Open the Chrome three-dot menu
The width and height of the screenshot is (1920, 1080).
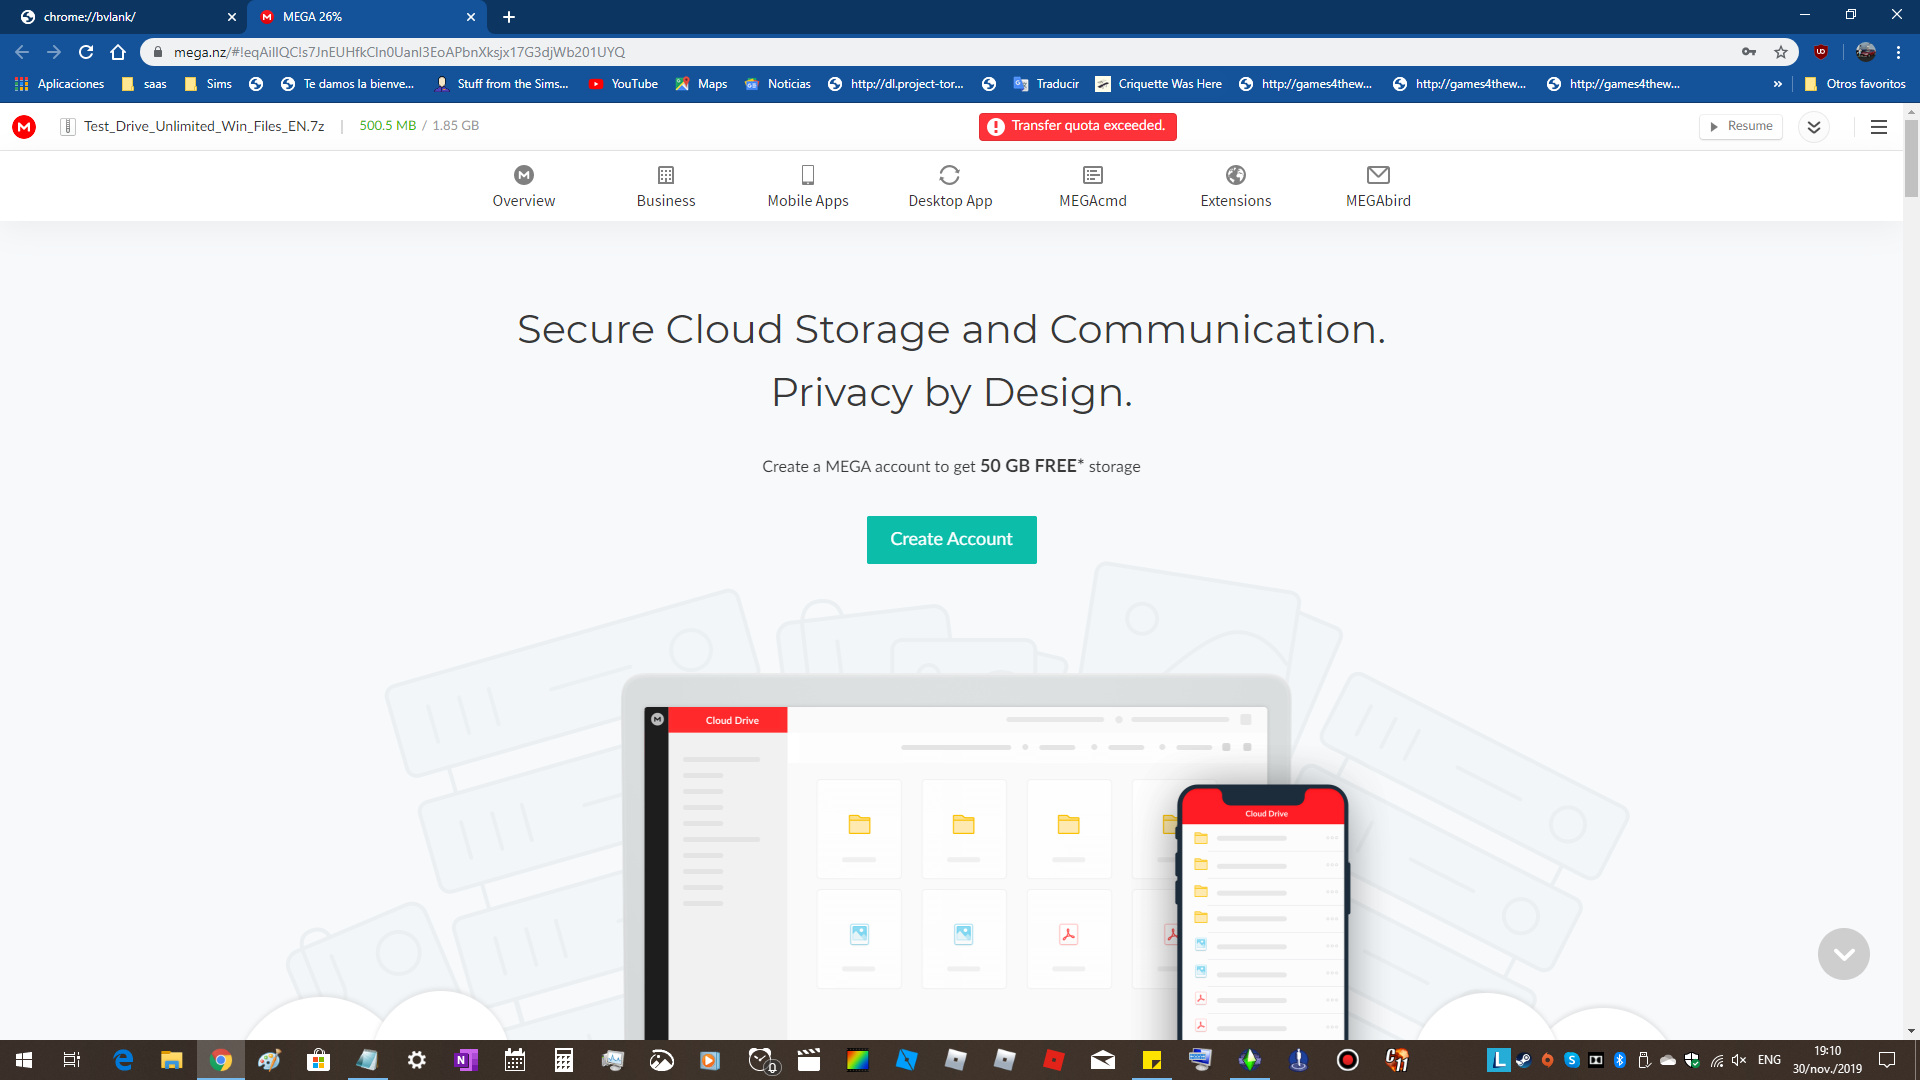click(x=1898, y=52)
